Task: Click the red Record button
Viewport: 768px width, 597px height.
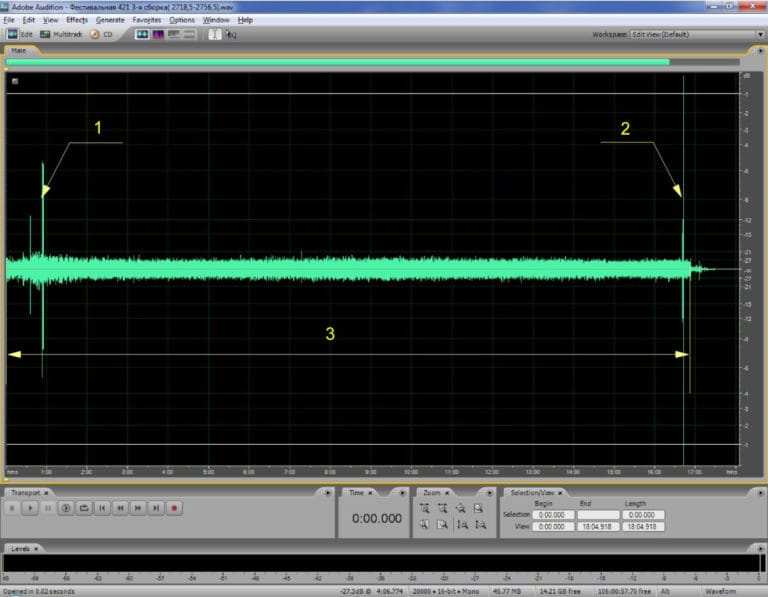Action: click(x=174, y=508)
